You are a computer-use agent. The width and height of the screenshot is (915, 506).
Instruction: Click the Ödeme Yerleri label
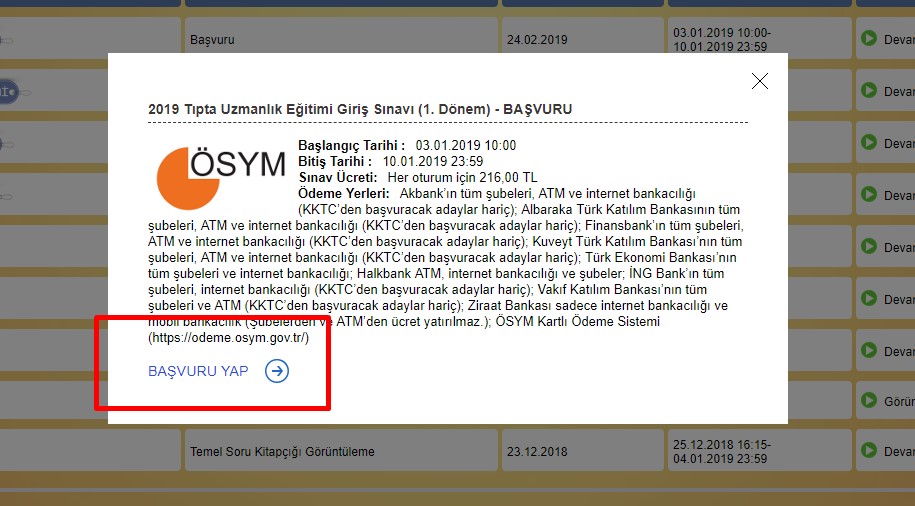[343, 192]
